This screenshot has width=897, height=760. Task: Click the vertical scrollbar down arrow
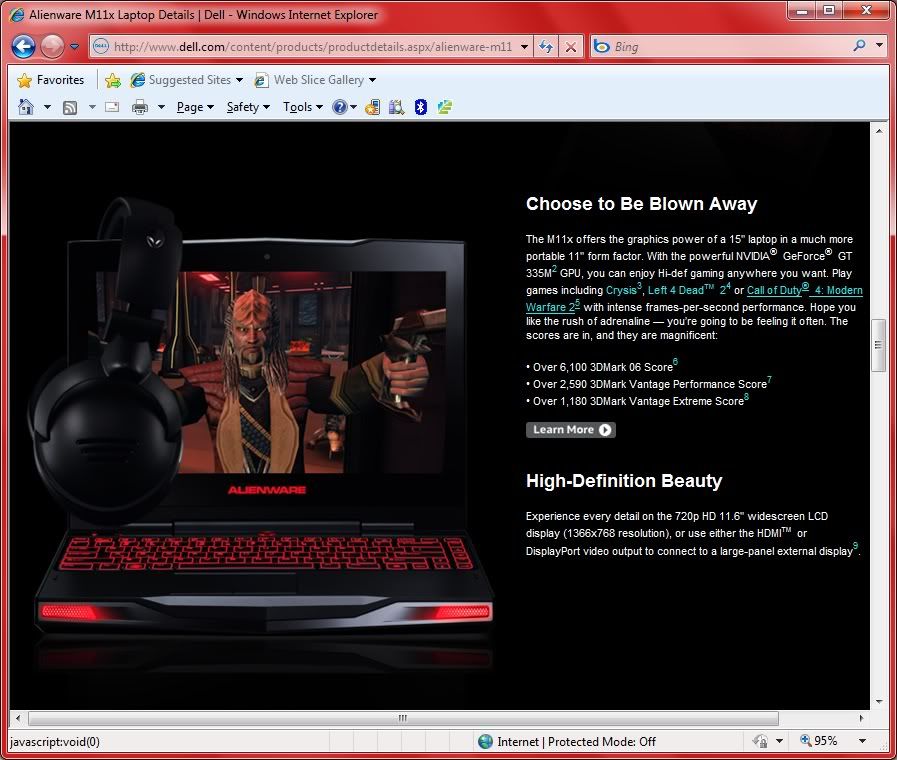point(879,701)
